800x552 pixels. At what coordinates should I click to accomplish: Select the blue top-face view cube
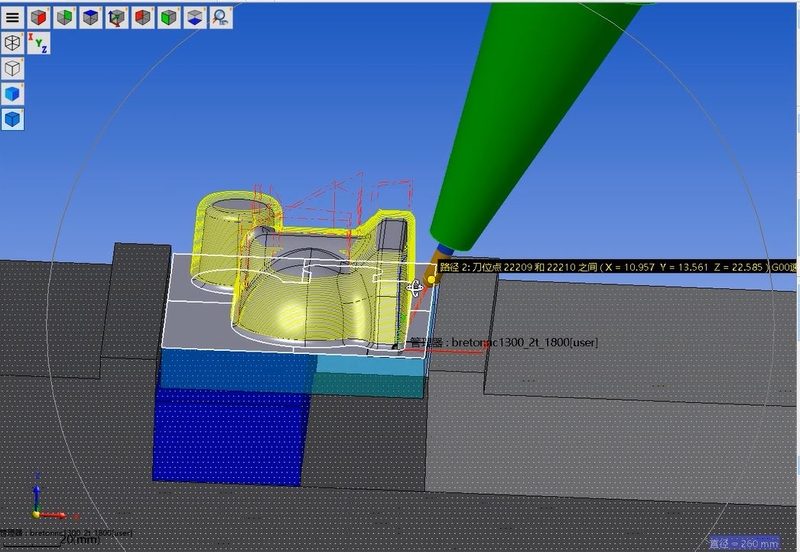pyautogui.click(x=91, y=17)
